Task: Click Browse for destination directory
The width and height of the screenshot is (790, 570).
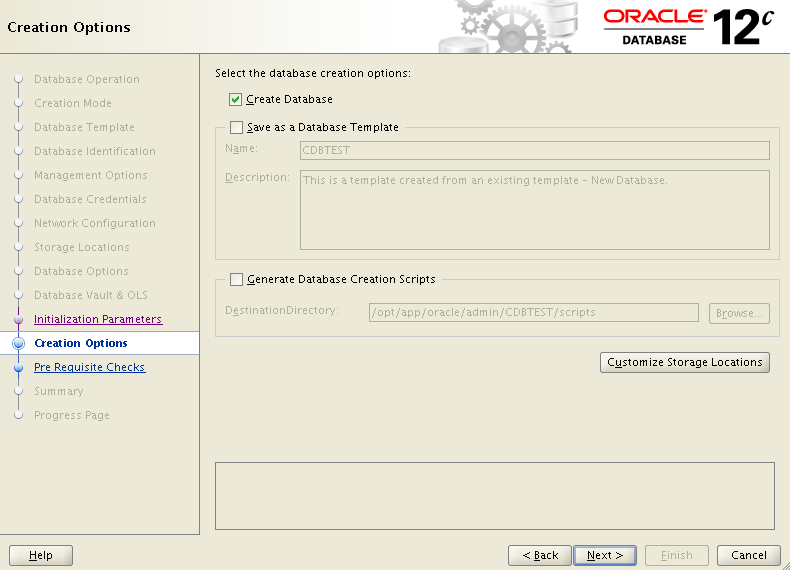Action: coord(739,313)
